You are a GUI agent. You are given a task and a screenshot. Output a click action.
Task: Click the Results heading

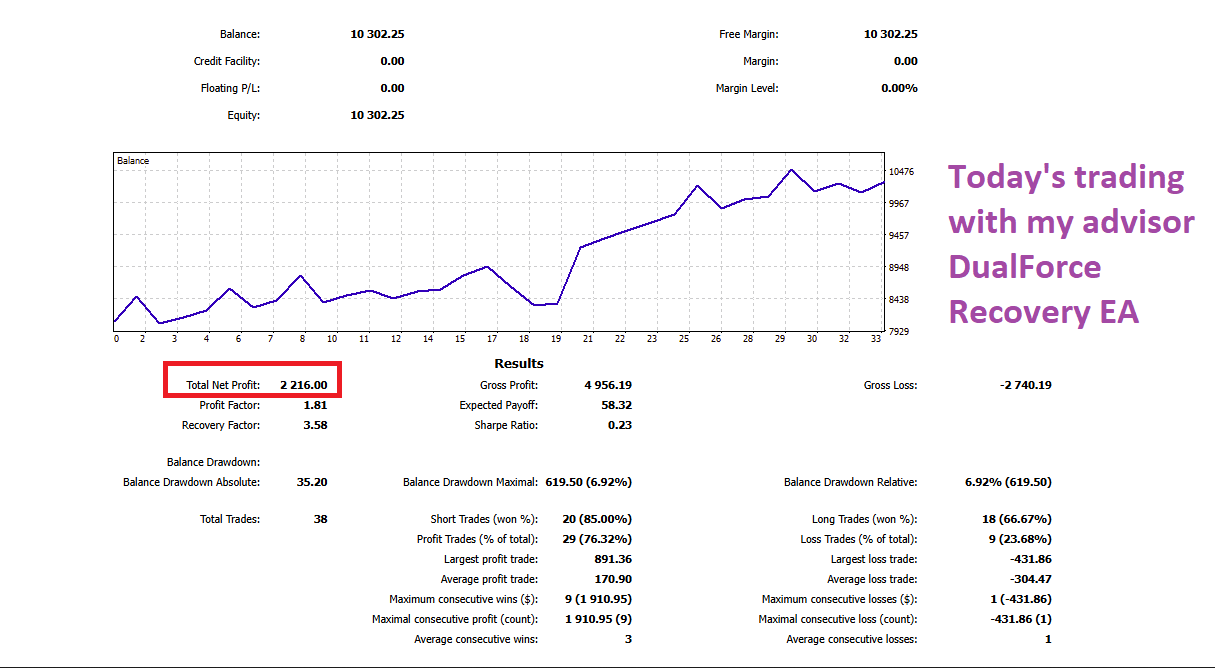(x=519, y=364)
